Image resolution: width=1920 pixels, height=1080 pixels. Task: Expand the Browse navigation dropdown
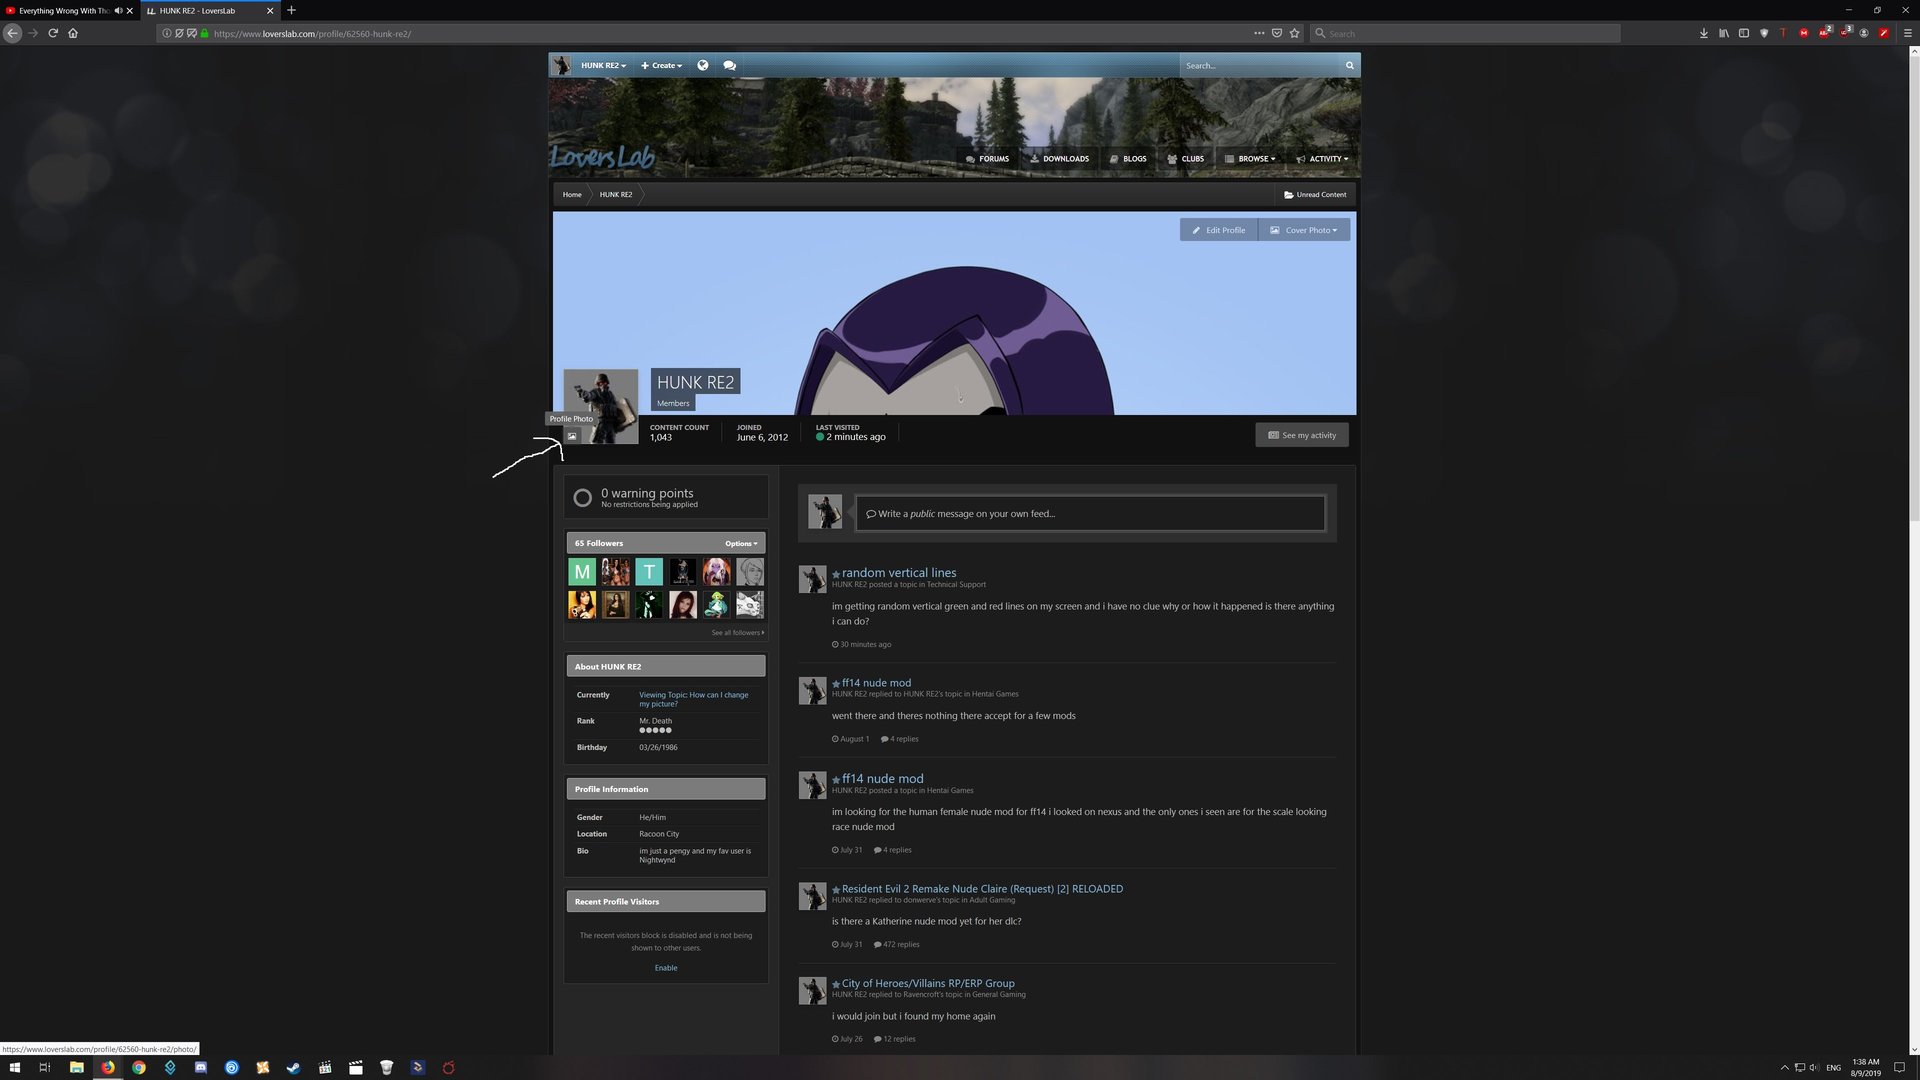(x=1250, y=159)
